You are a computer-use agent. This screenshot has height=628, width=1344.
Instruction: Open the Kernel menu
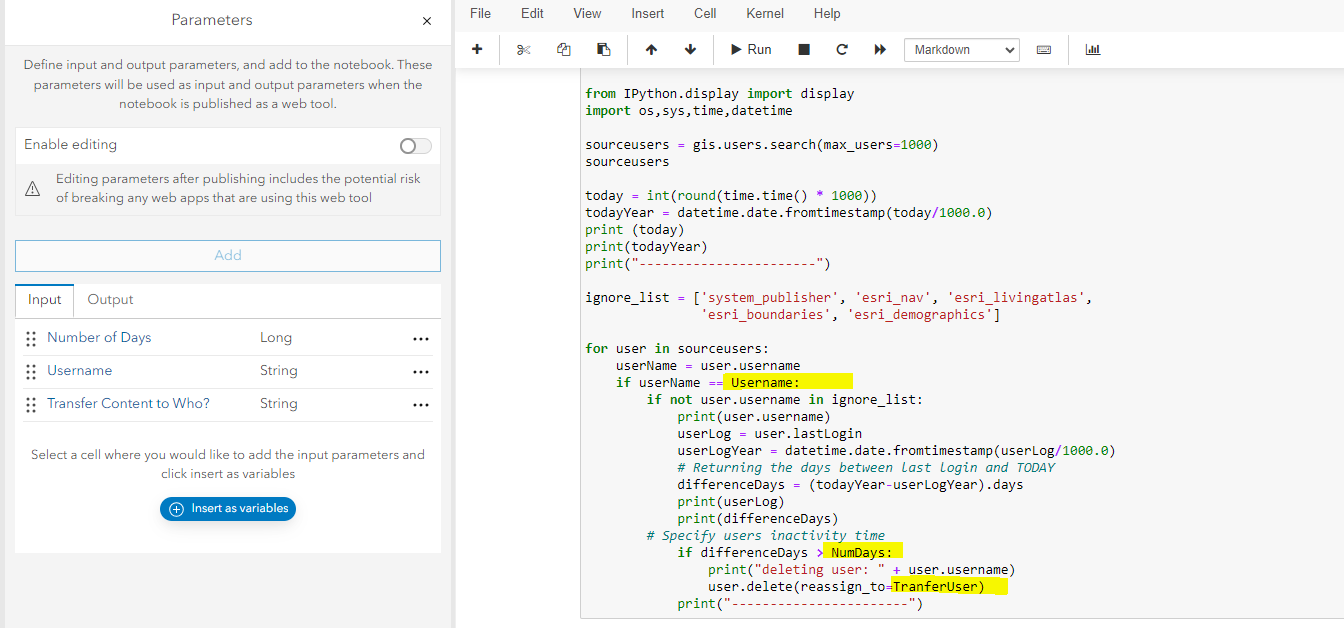765,14
